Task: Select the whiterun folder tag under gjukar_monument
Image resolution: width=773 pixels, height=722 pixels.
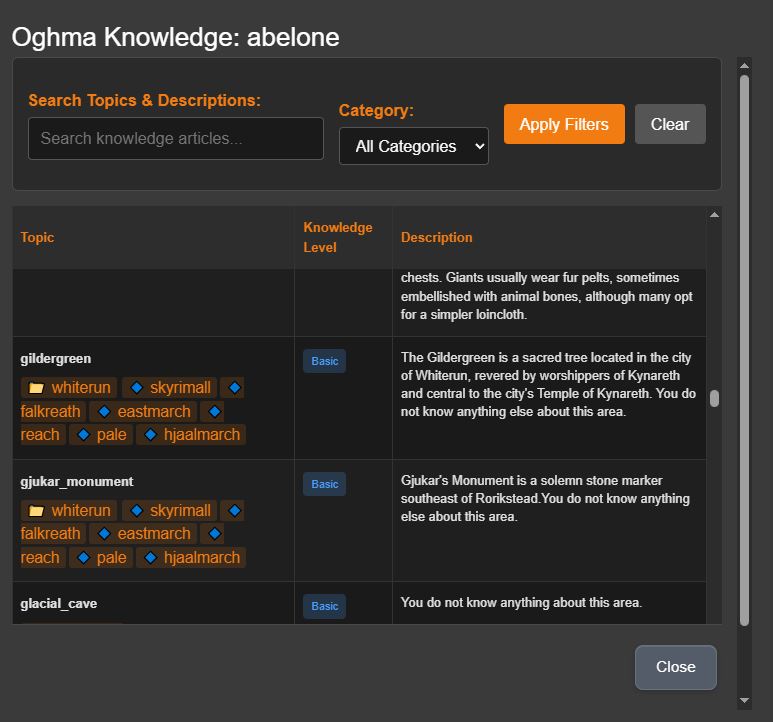Action: coord(69,510)
